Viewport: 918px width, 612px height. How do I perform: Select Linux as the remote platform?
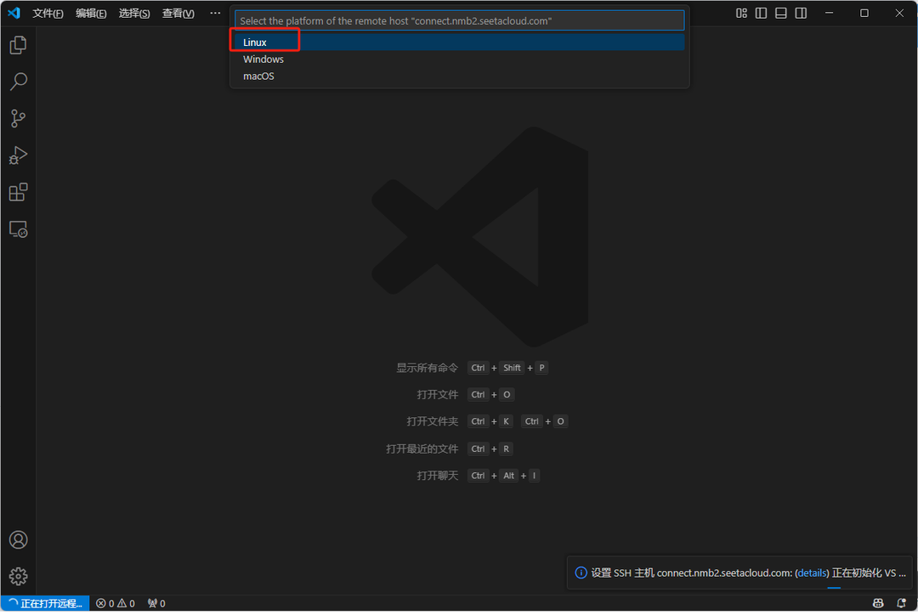click(x=459, y=42)
